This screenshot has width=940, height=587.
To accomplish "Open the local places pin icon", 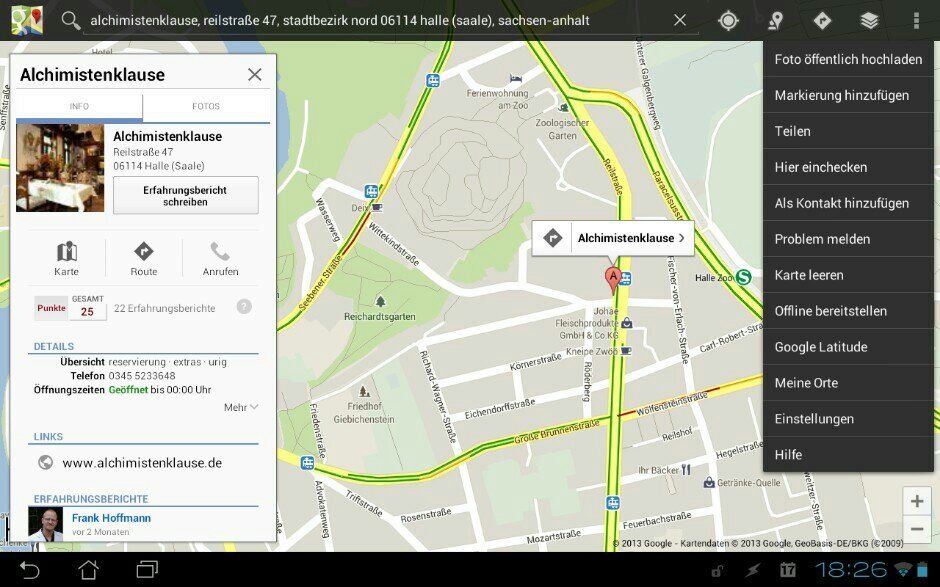I will click(776, 20).
